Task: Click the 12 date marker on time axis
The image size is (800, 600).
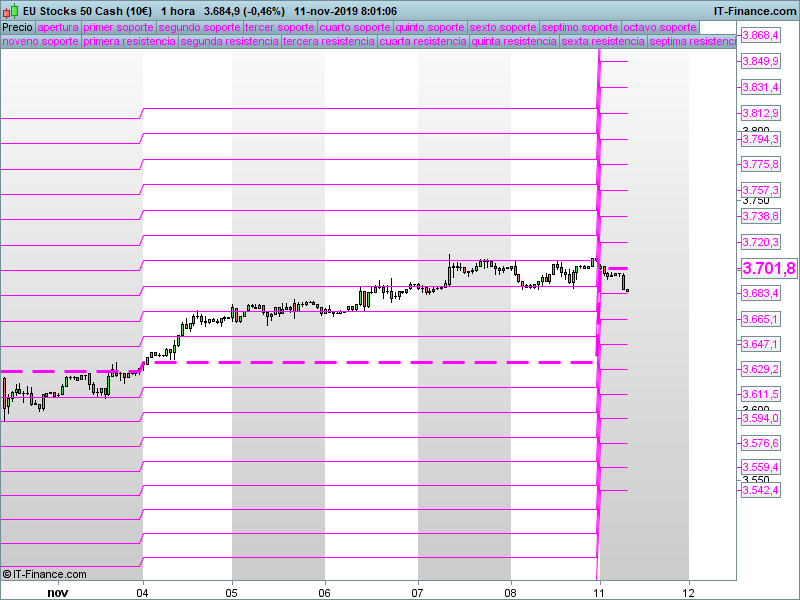Action: (x=689, y=593)
